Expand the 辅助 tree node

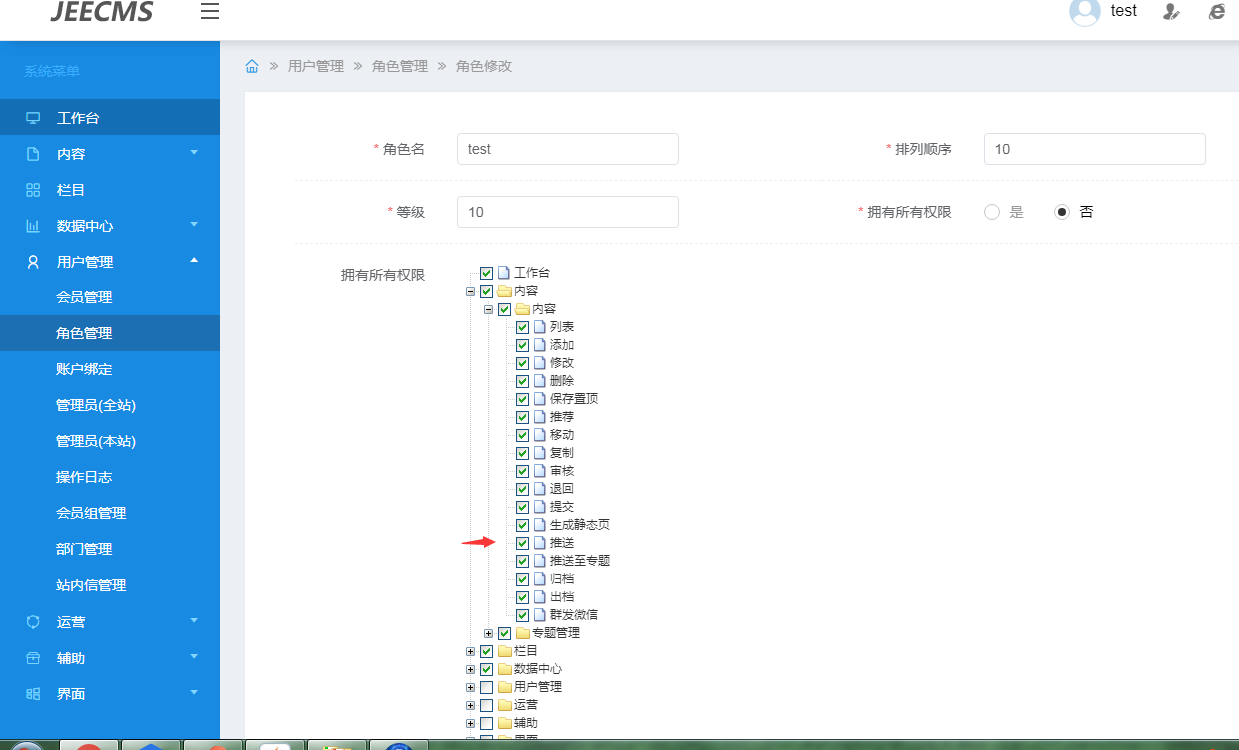470,723
